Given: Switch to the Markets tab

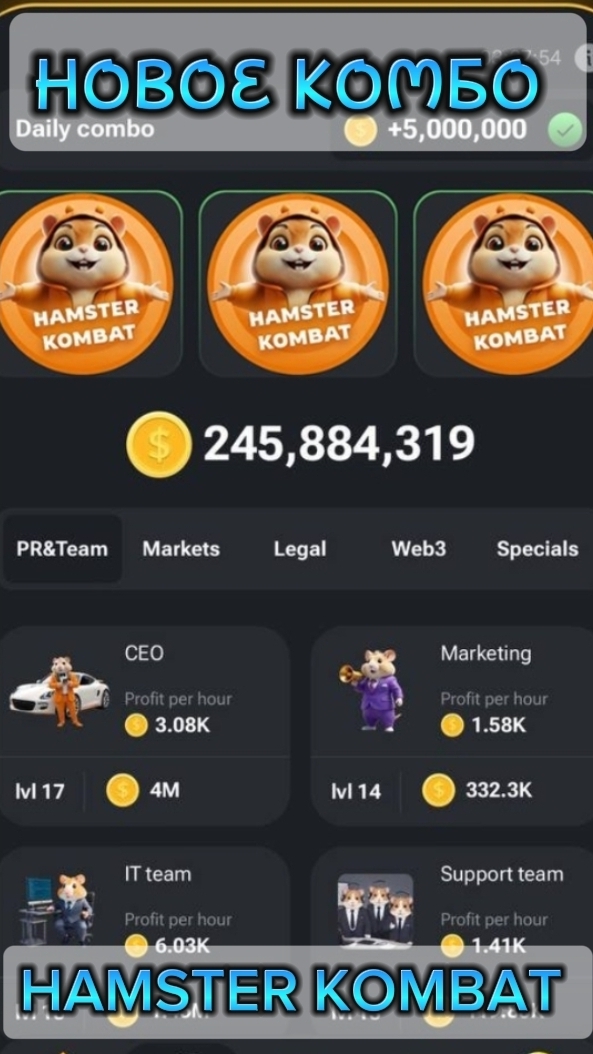Looking at the screenshot, I should click(x=181, y=549).
